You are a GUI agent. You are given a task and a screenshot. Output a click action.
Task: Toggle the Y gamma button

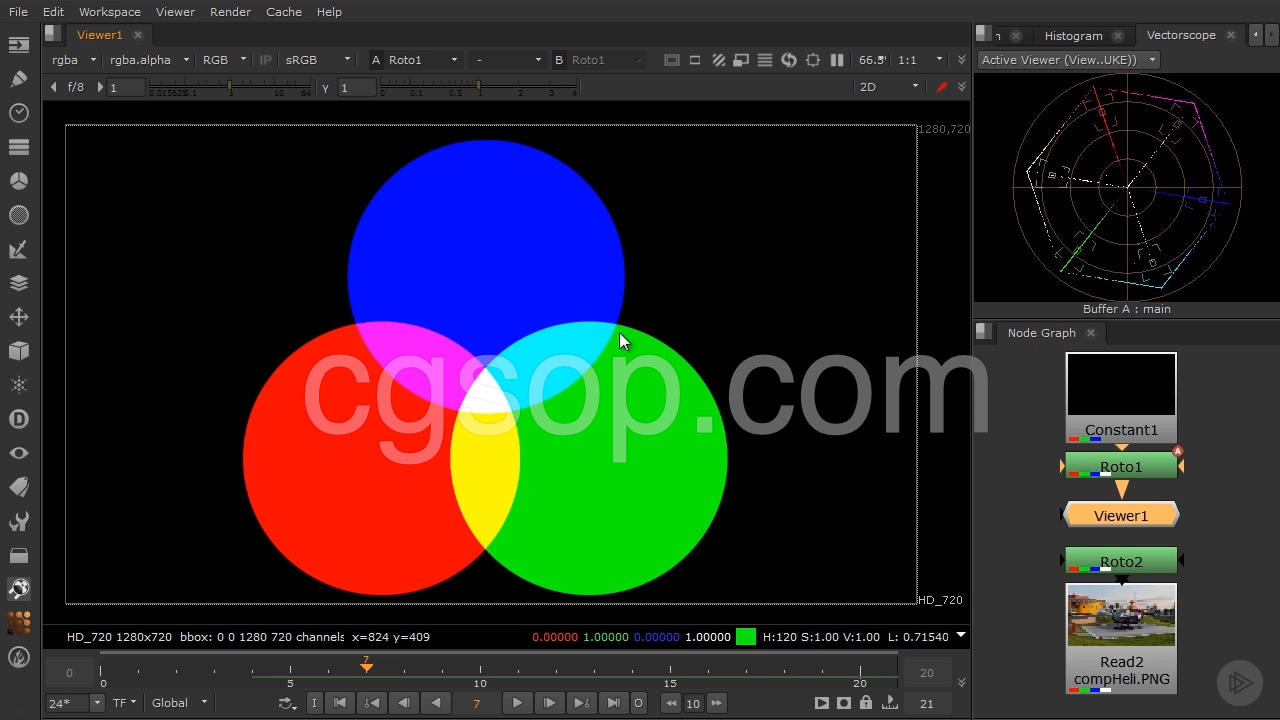coord(325,88)
